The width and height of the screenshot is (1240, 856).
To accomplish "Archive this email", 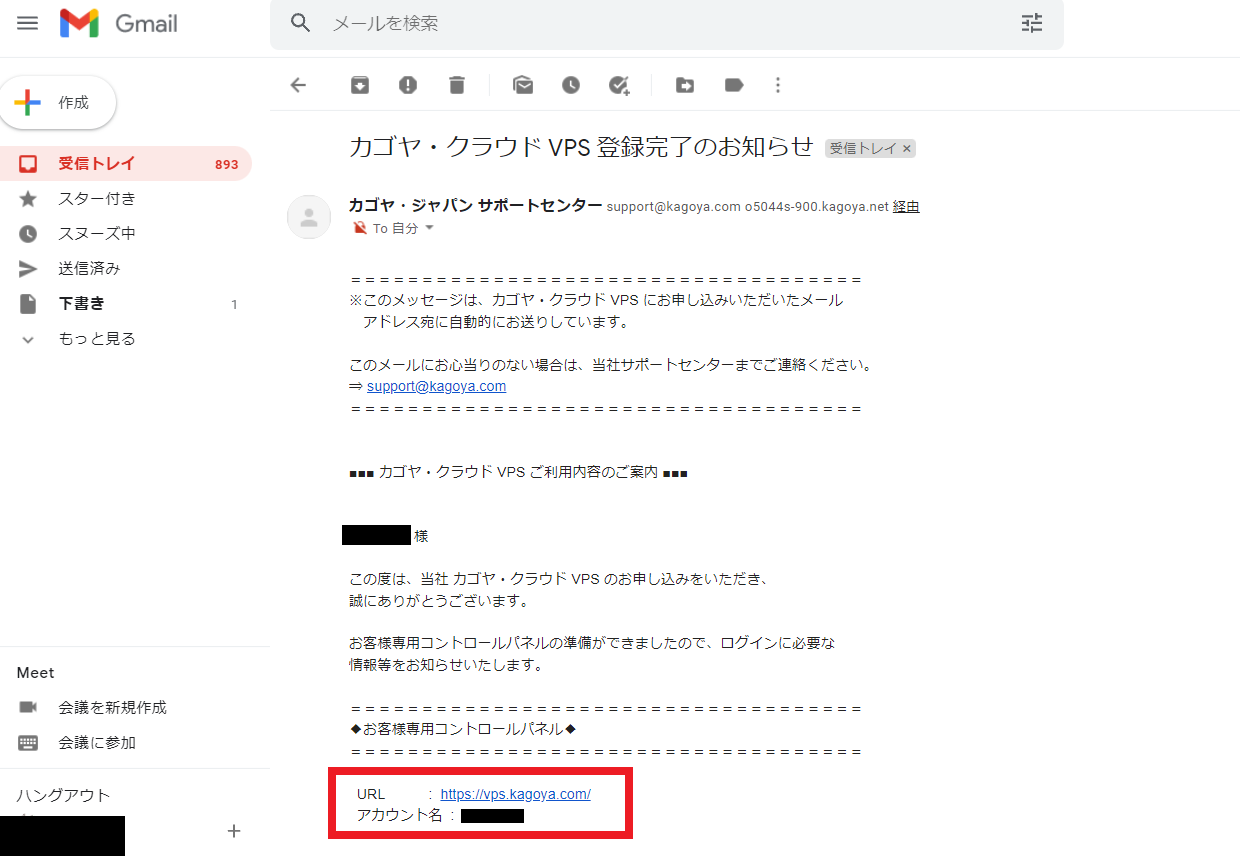I will (360, 85).
